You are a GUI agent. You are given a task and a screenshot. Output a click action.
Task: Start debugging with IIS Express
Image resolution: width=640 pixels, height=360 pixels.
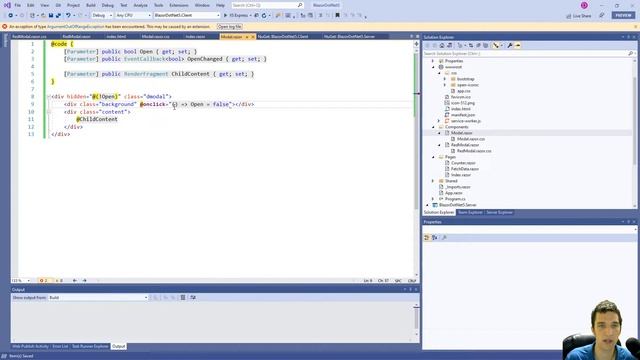tap(236, 15)
